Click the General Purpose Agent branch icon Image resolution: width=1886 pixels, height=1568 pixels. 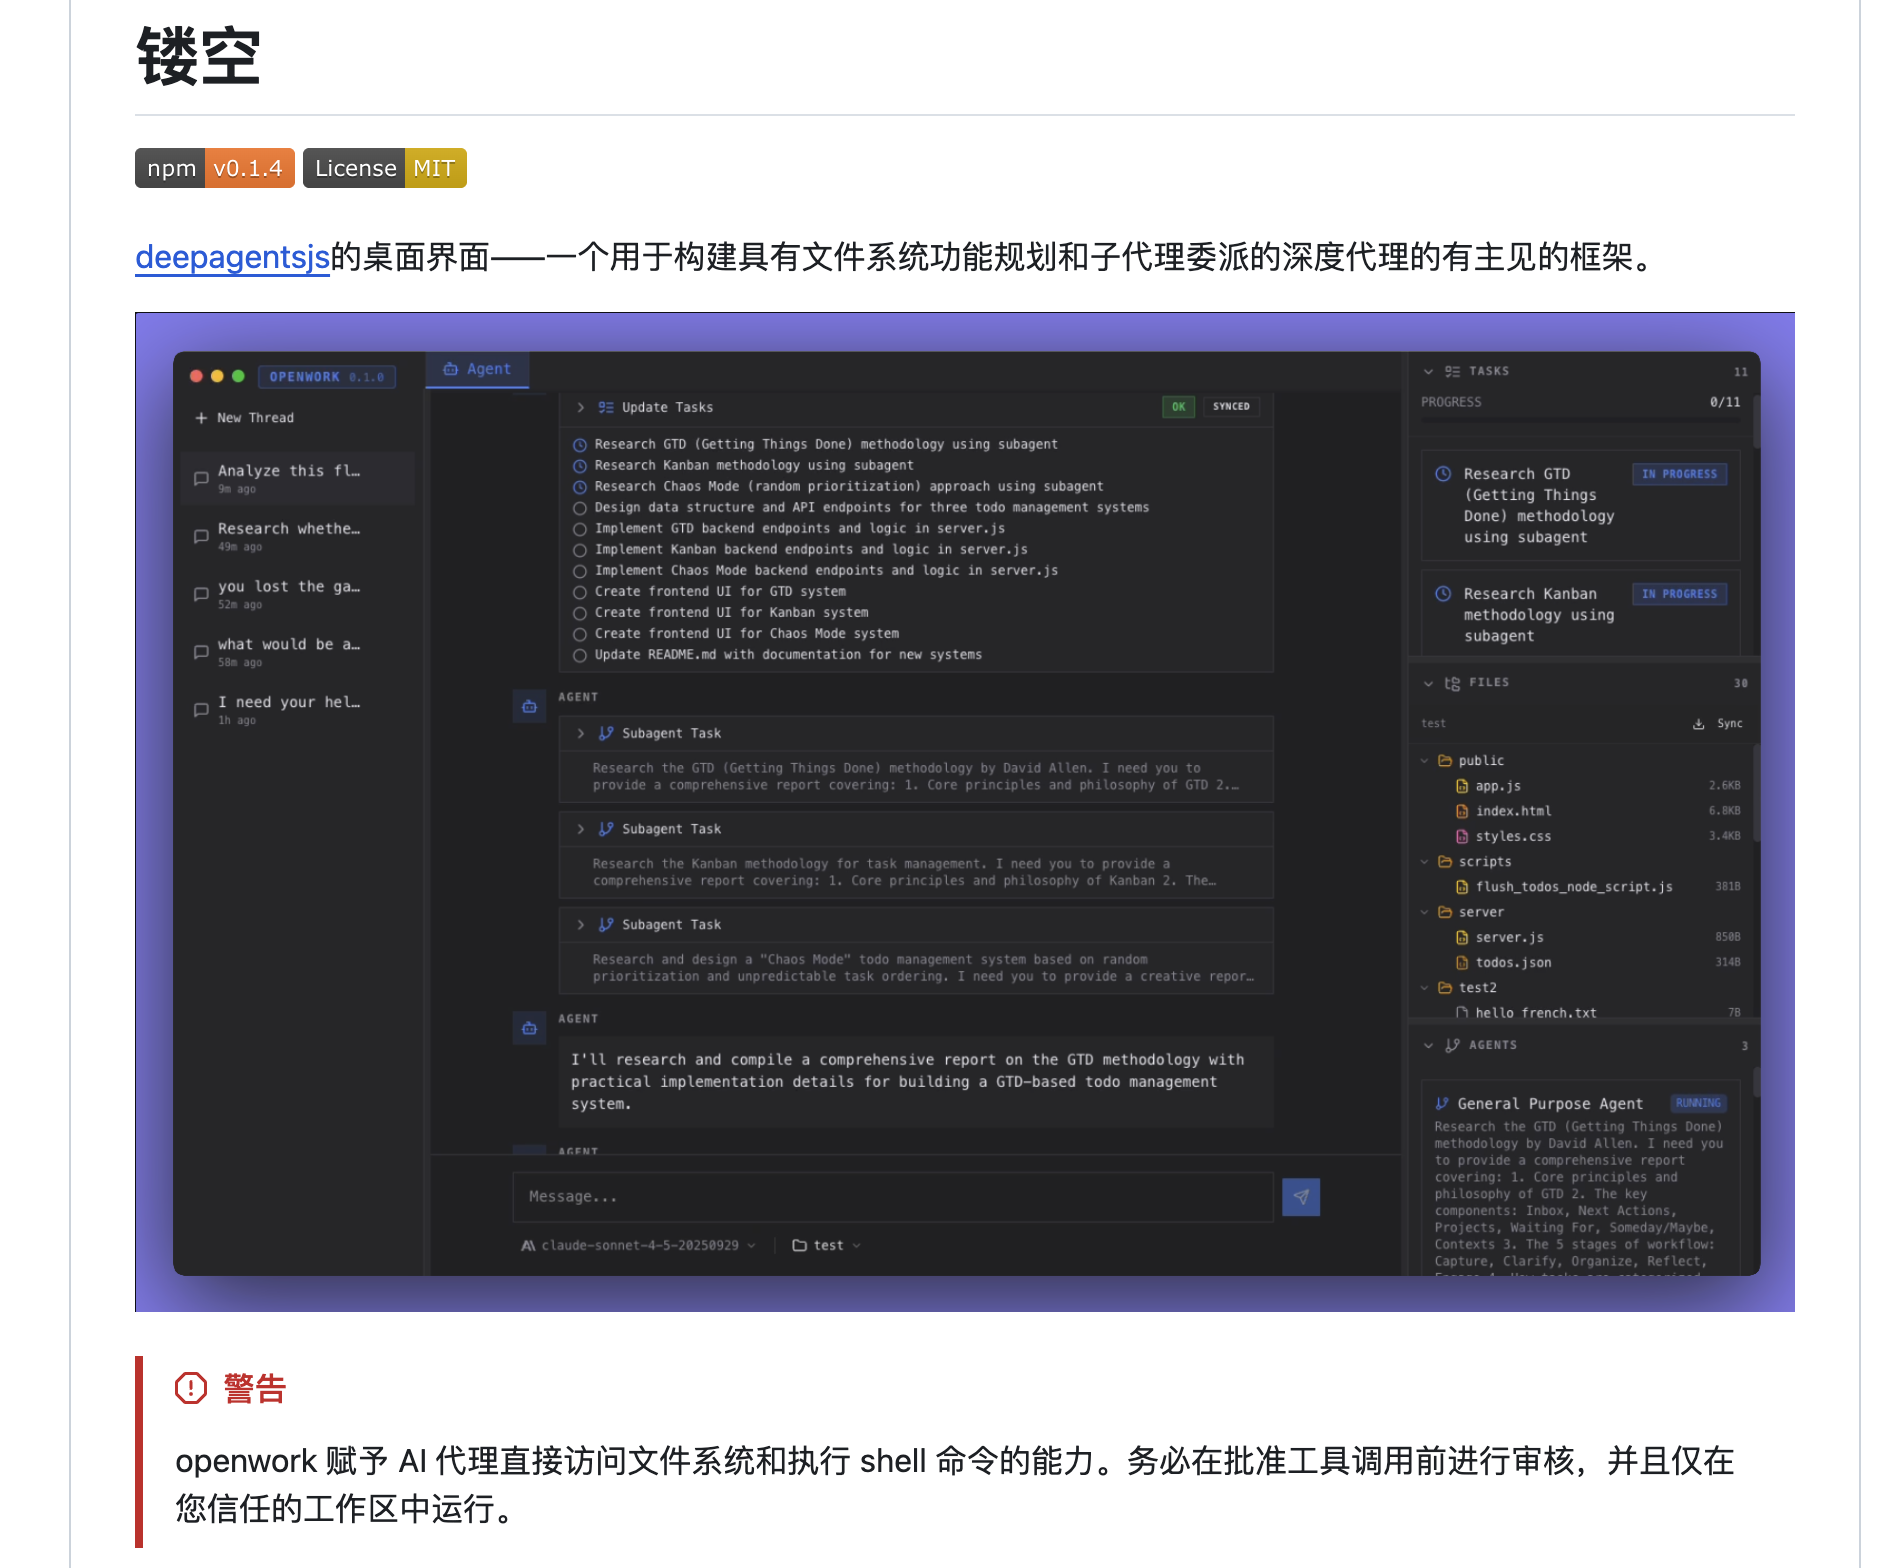click(x=1442, y=1104)
